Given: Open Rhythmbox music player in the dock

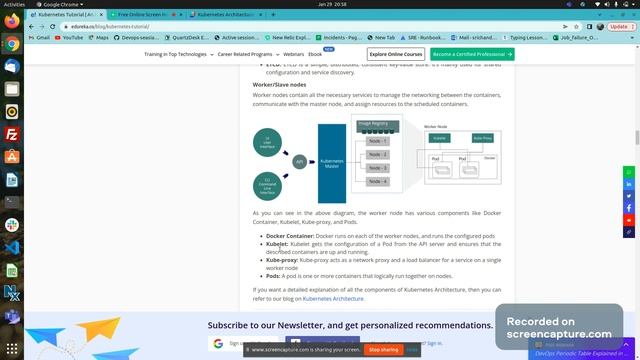Looking at the screenshot, I should click(x=12, y=112).
